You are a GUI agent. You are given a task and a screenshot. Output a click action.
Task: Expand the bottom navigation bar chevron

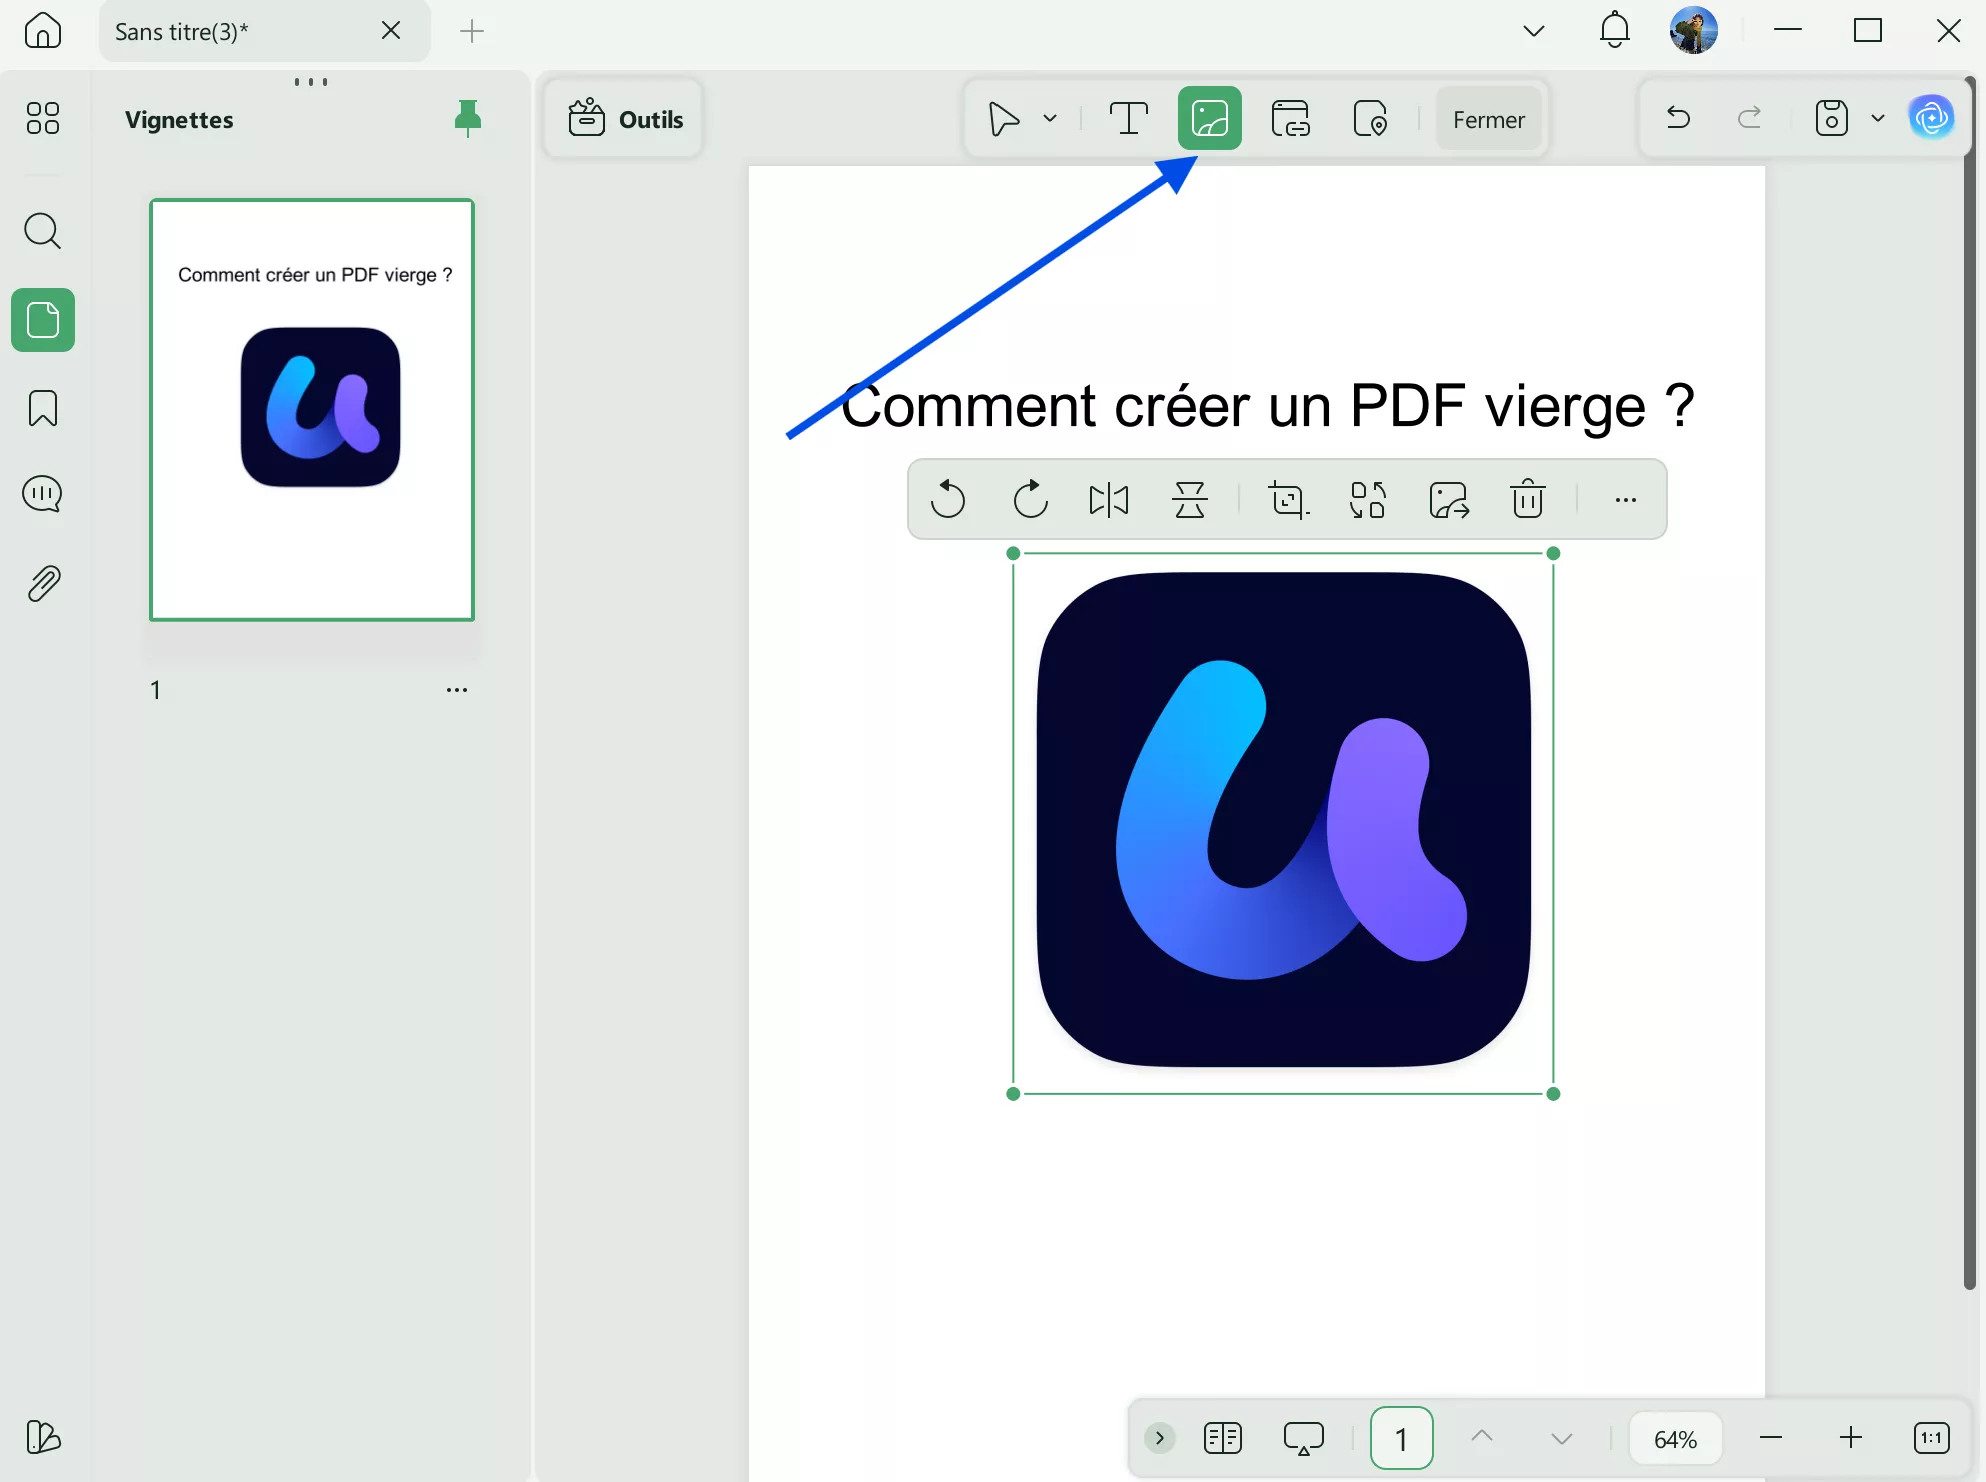[1159, 1438]
